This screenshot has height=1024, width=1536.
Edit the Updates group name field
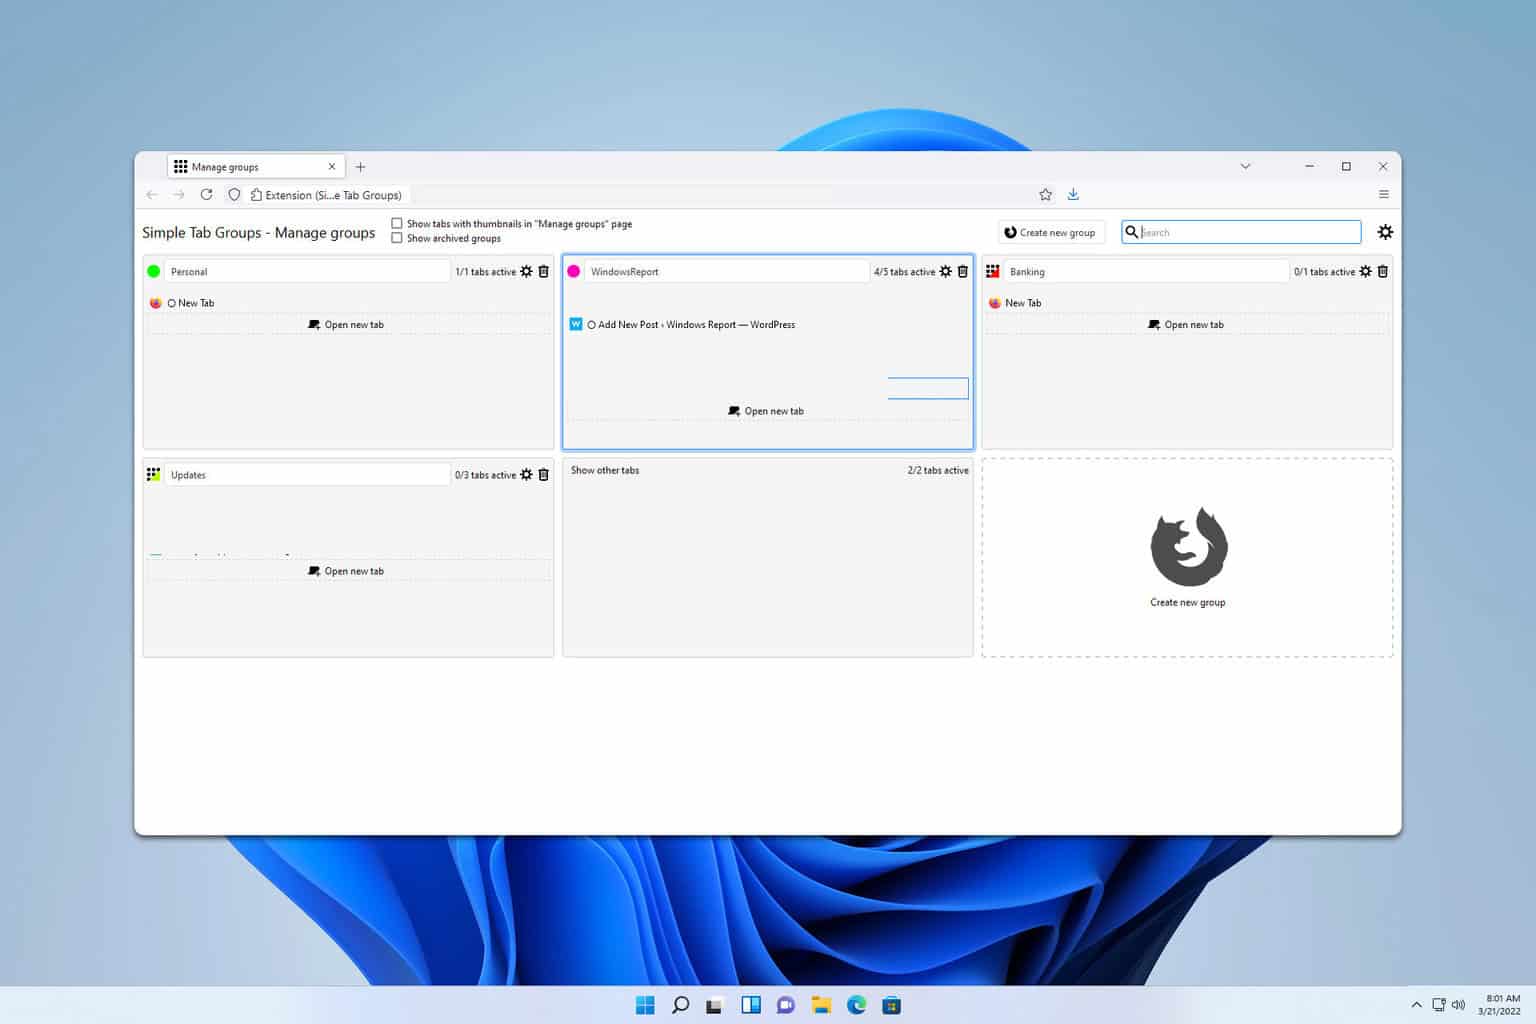point(307,474)
